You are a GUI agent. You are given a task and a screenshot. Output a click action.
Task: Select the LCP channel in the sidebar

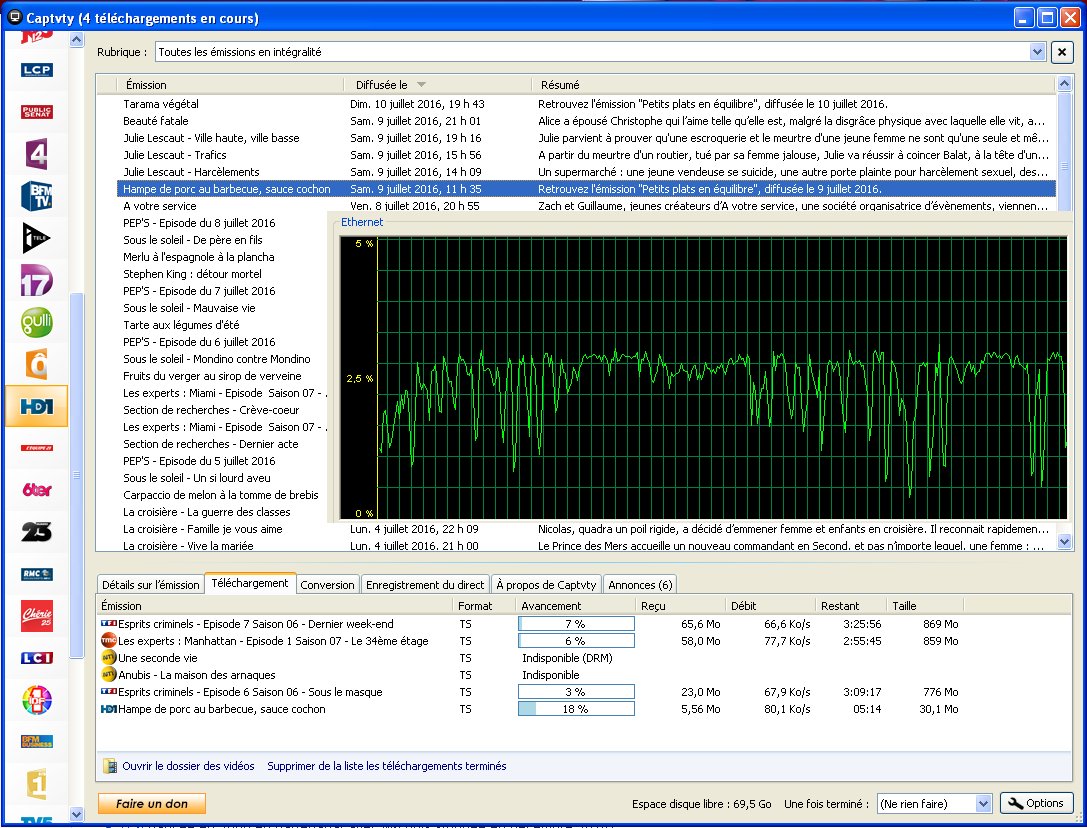(37, 70)
